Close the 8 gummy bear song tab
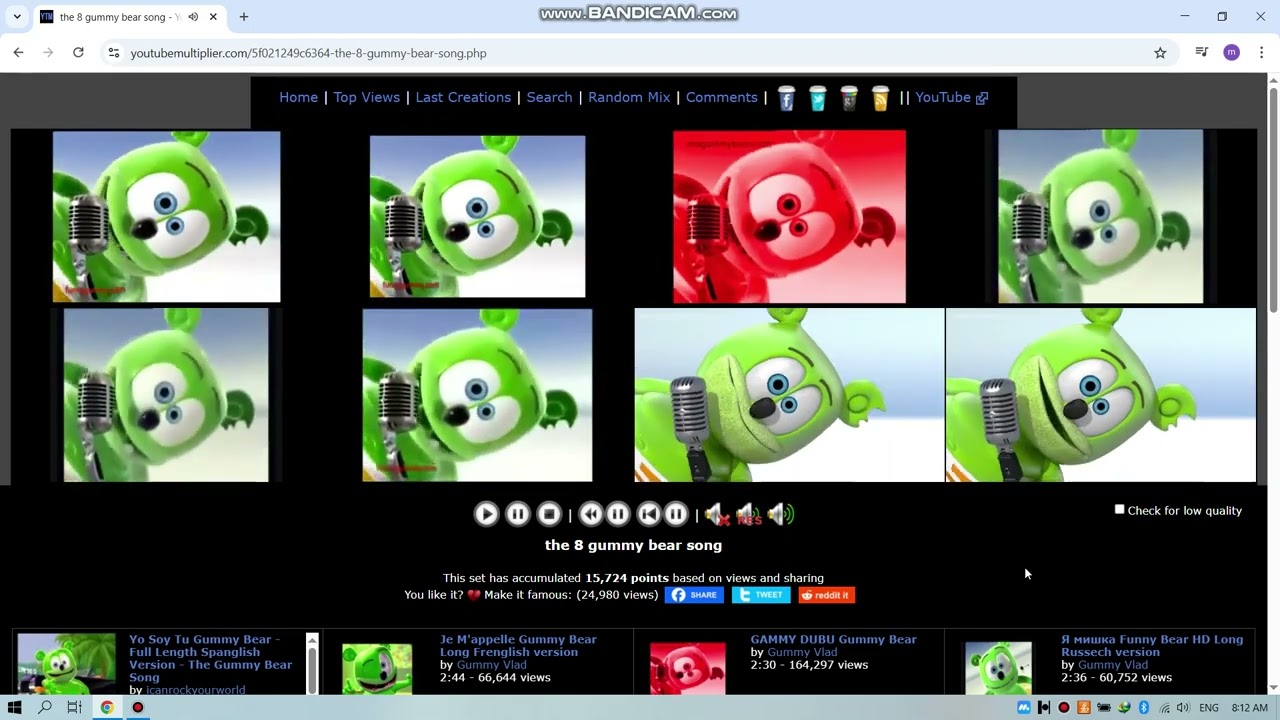The height and width of the screenshot is (720, 1280). tap(213, 17)
